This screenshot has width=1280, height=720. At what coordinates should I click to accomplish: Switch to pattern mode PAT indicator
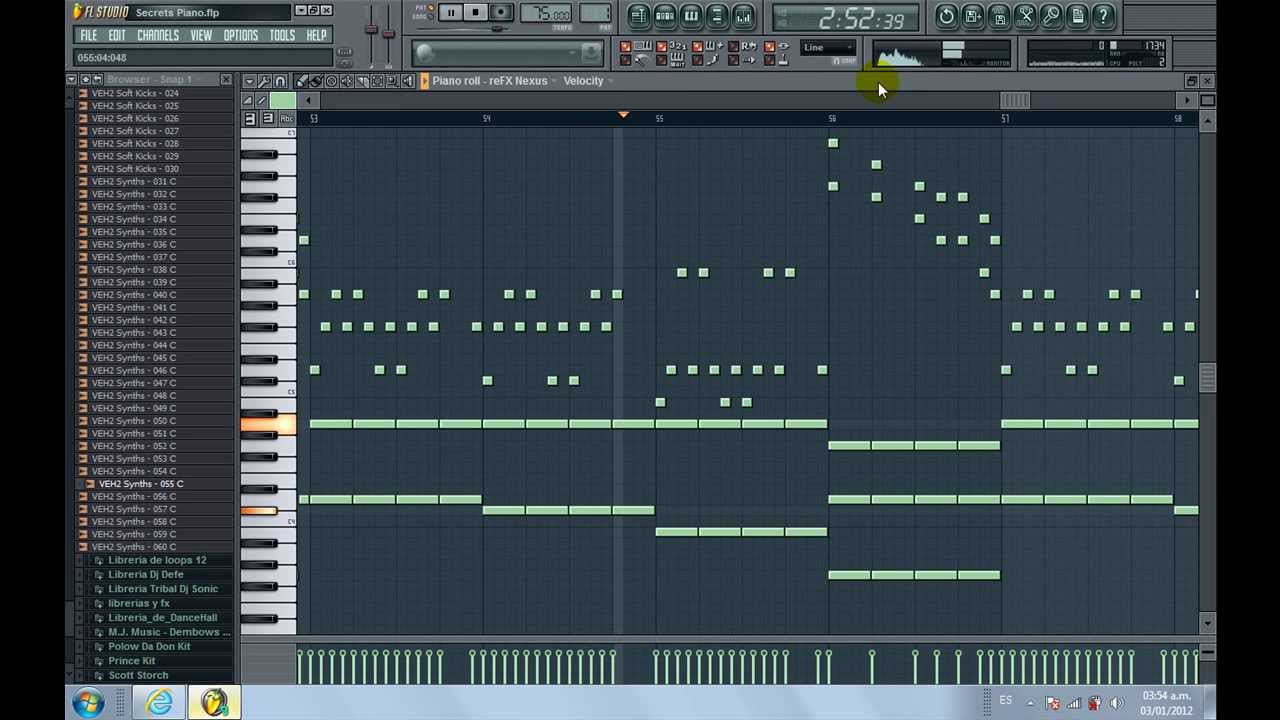pos(425,7)
